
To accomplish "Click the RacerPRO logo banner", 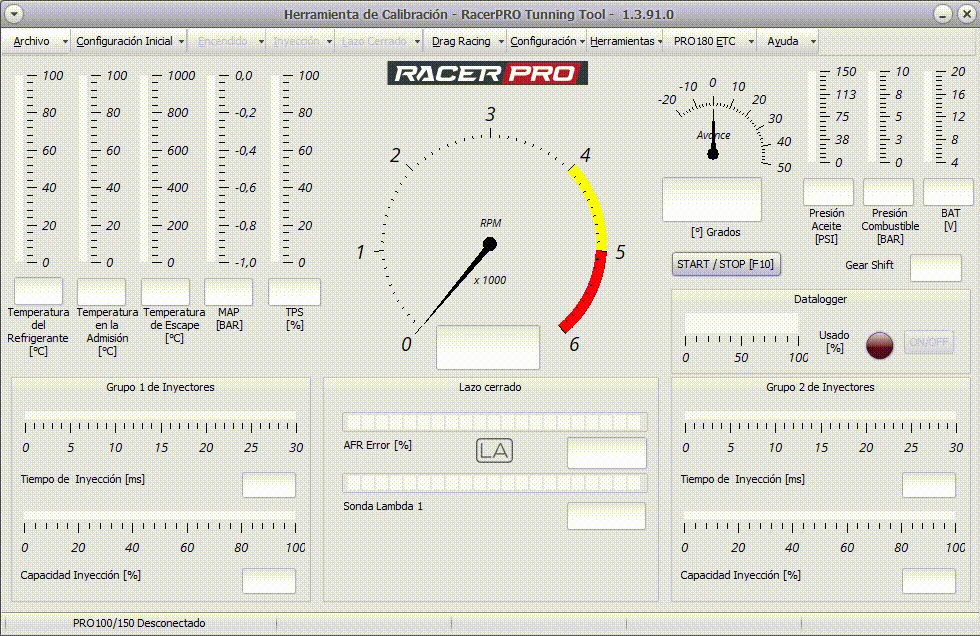I will pyautogui.click(x=487, y=73).
